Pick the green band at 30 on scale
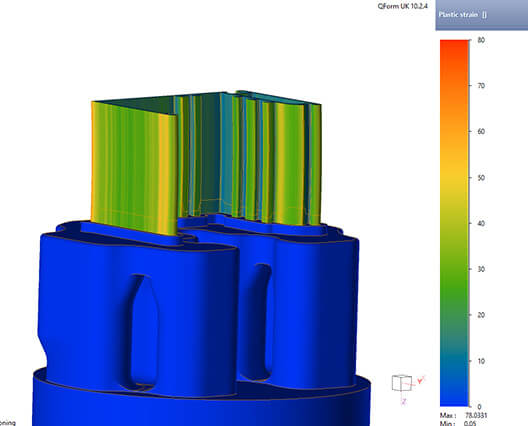 coord(454,269)
